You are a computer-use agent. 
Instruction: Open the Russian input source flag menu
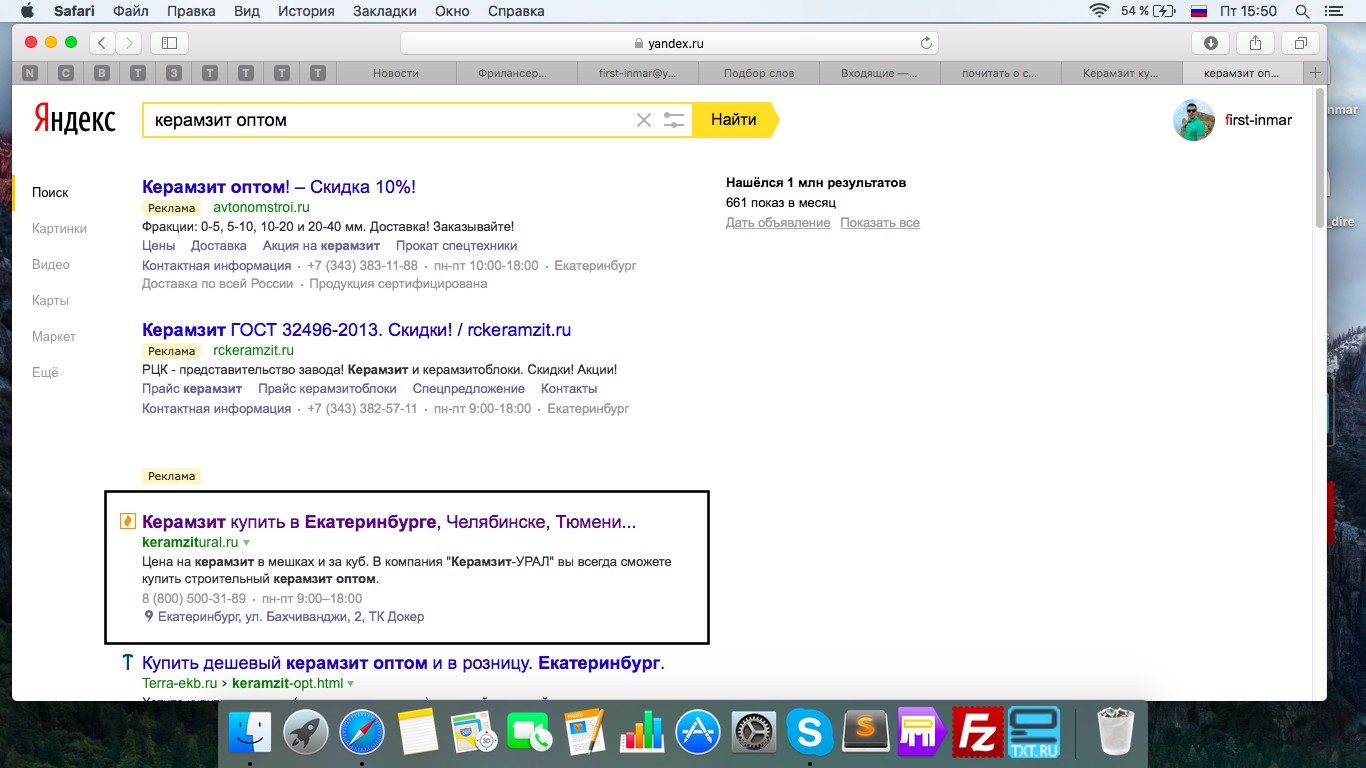click(1198, 11)
